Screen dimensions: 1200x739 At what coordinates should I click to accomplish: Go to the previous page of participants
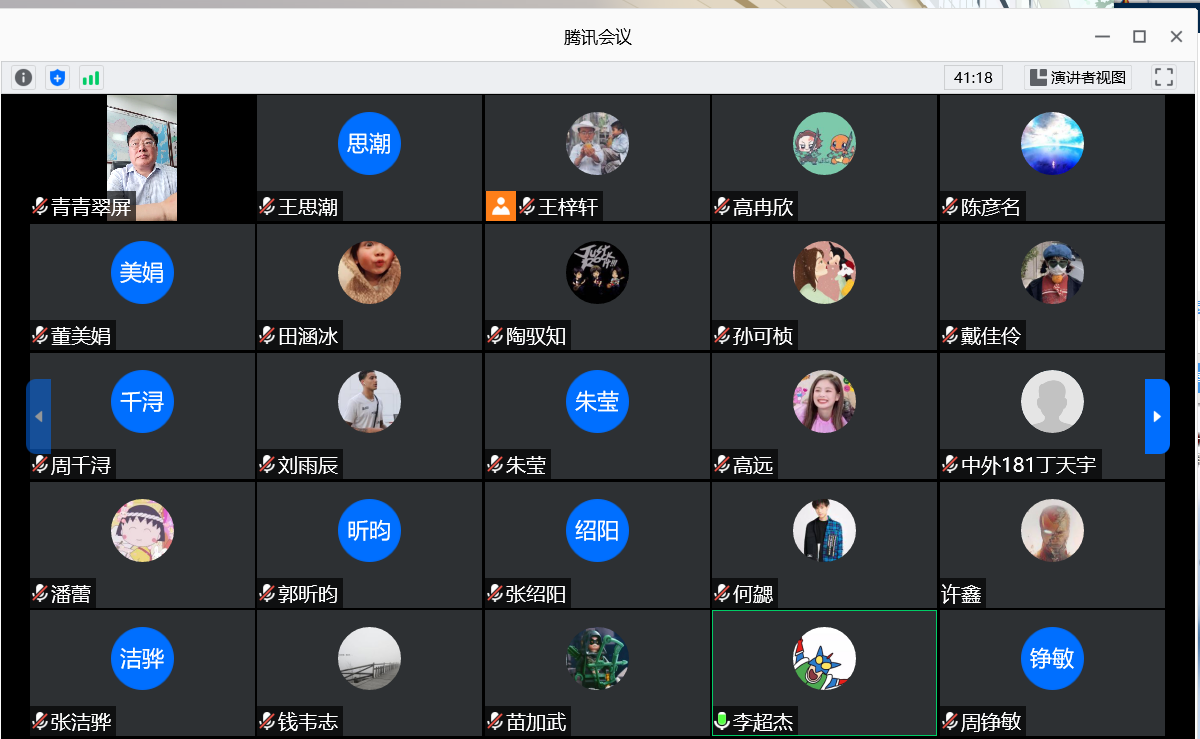coord(39,416)
